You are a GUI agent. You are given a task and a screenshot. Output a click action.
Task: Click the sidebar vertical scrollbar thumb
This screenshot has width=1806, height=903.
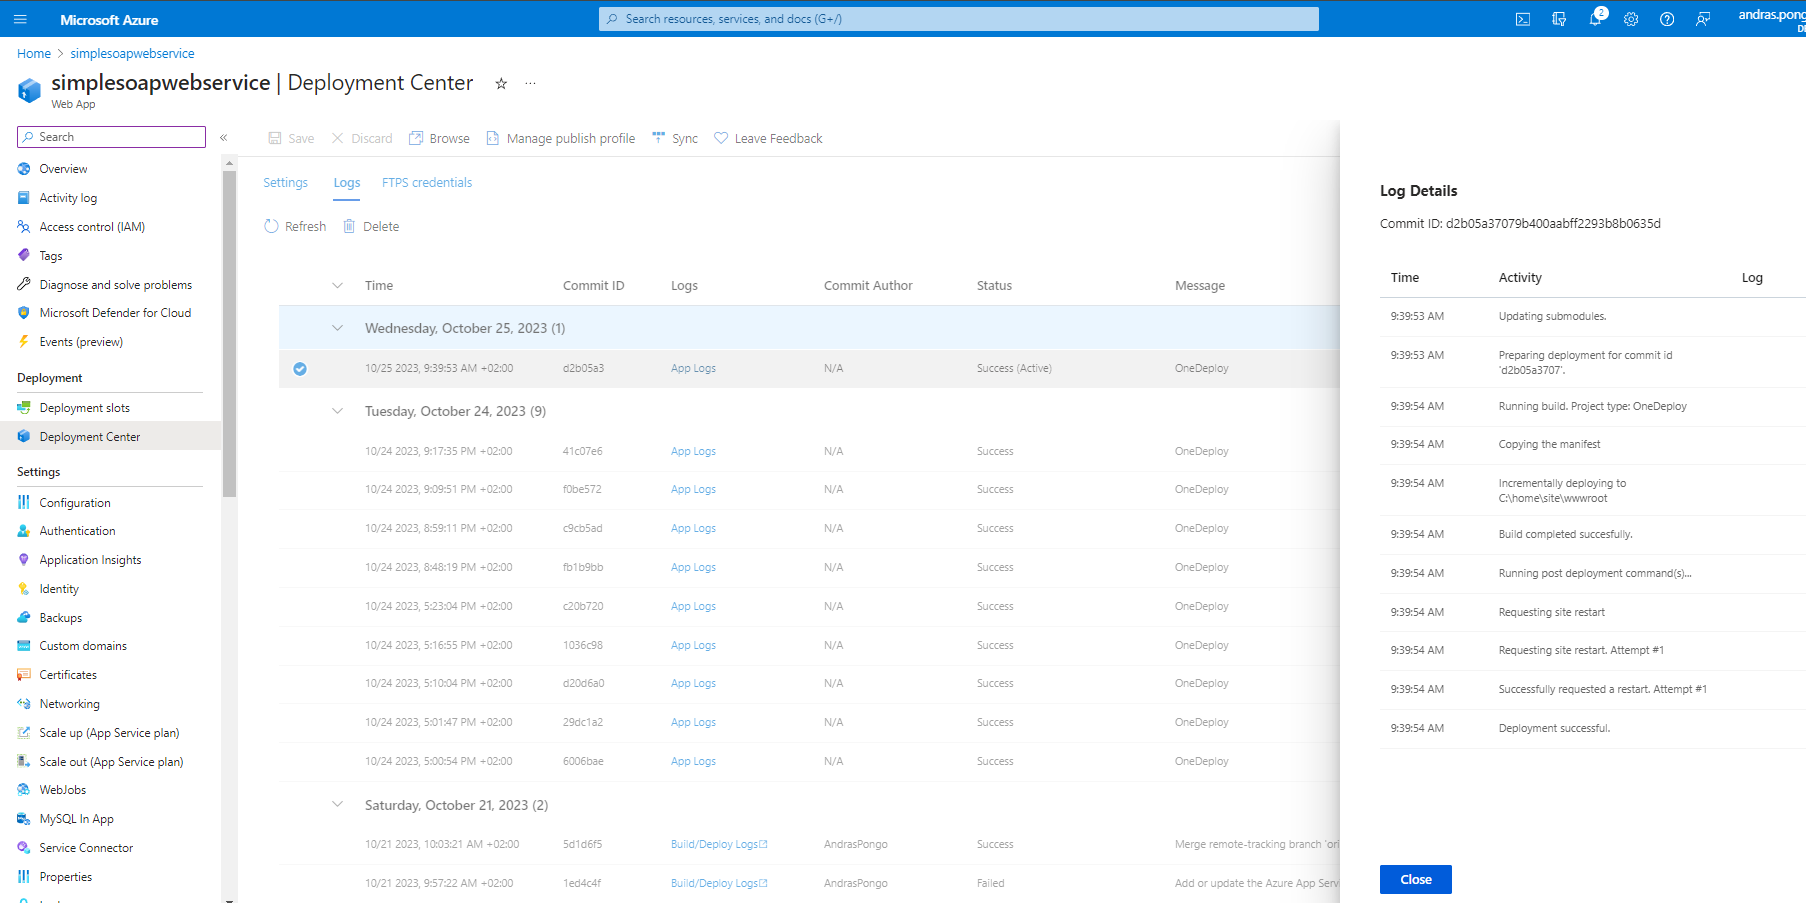tap(229, 334)
